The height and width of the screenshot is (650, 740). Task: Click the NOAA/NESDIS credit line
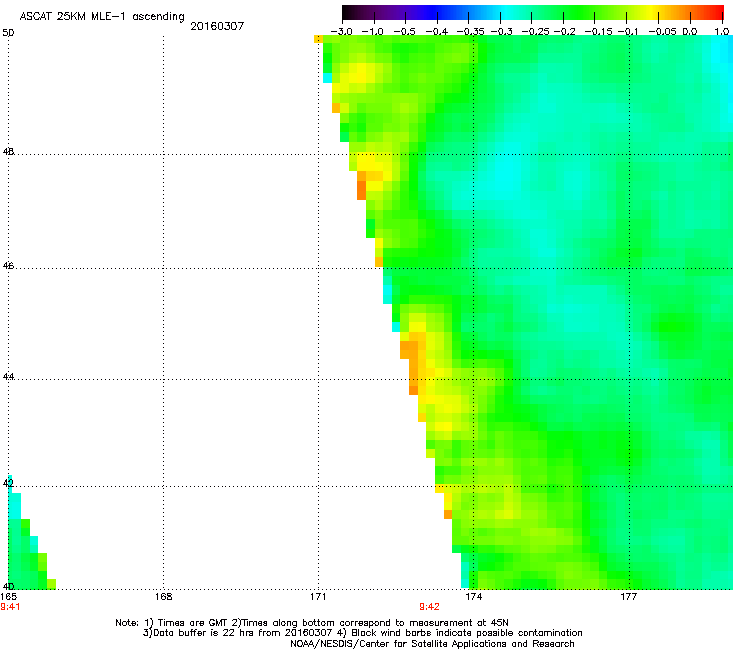coord(432,644)
